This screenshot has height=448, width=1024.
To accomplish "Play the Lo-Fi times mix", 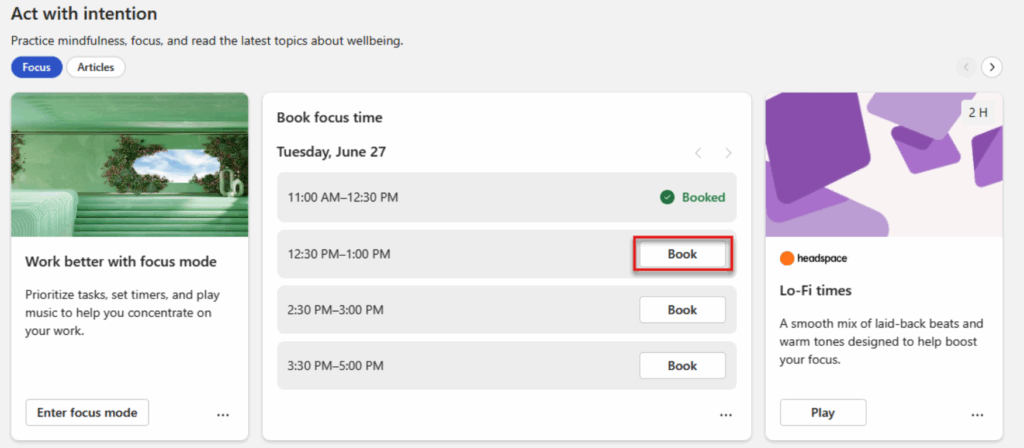I will [822, 412].
